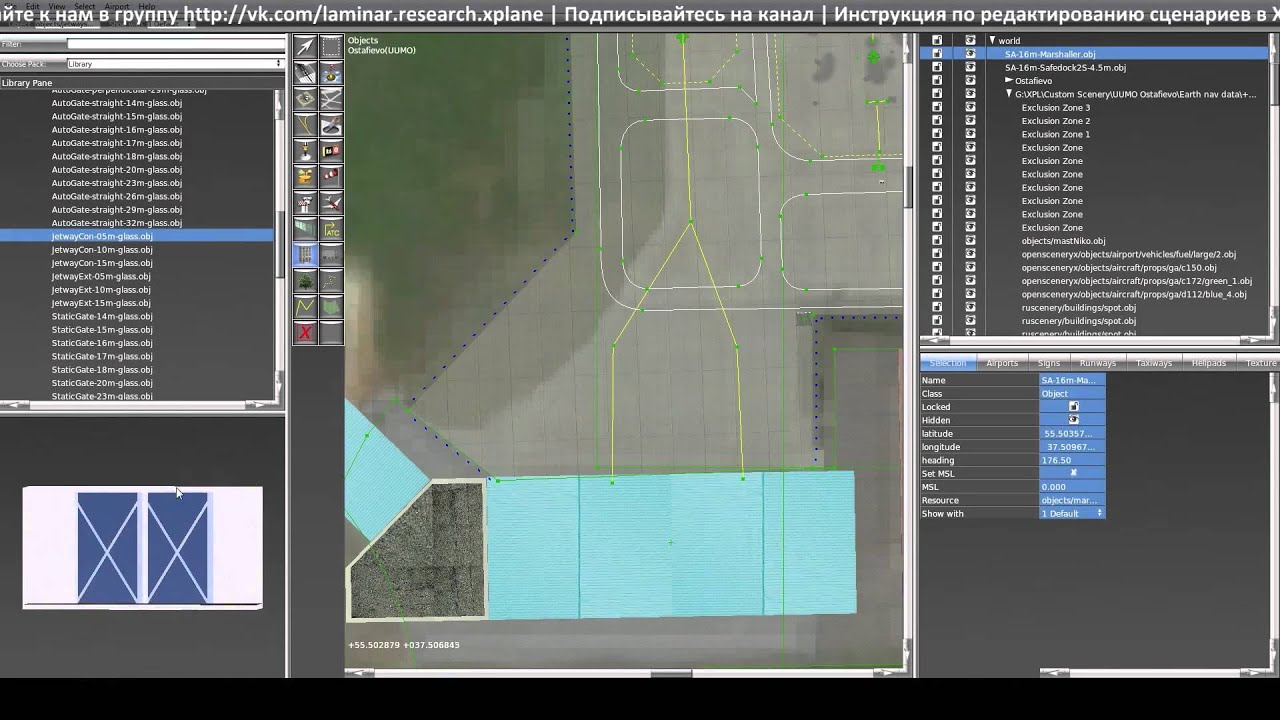
Task: Select JetwayCon-10m-glass.obj in library
Action: pyautogui.click(x=102, y=250)
